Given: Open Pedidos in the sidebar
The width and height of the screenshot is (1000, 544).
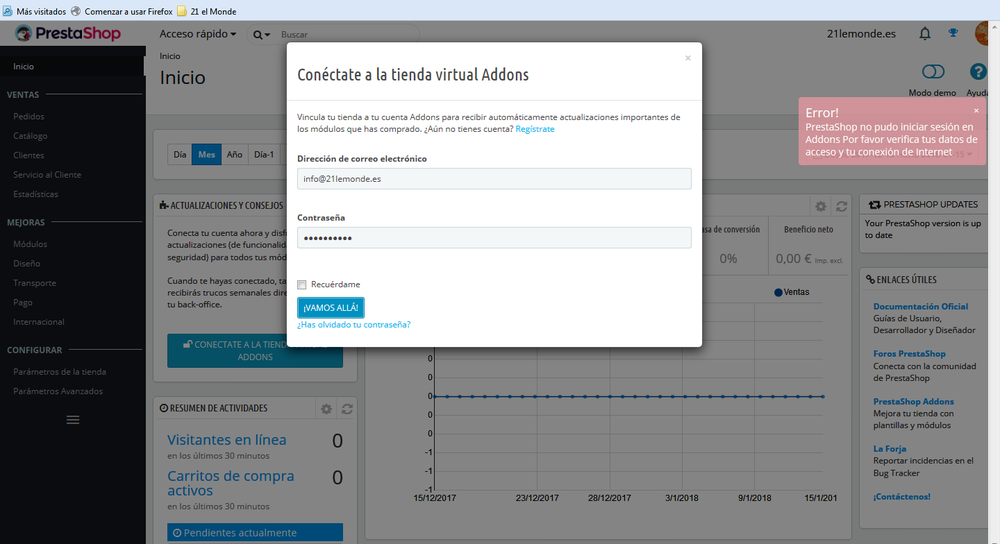Looking at the screenshot, I should pyautogui.click(x=29, y=116).
